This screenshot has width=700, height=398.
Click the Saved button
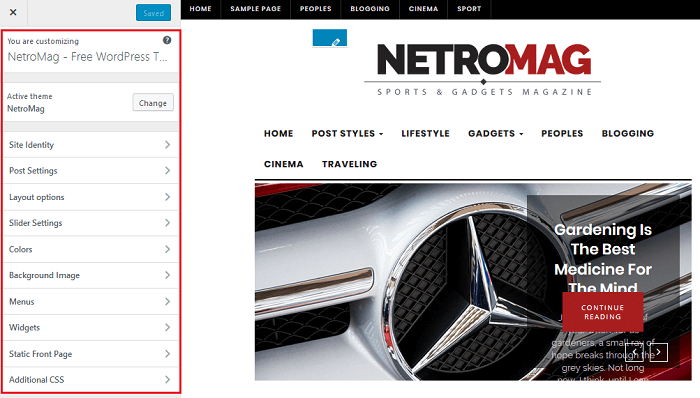click(153, 13)
